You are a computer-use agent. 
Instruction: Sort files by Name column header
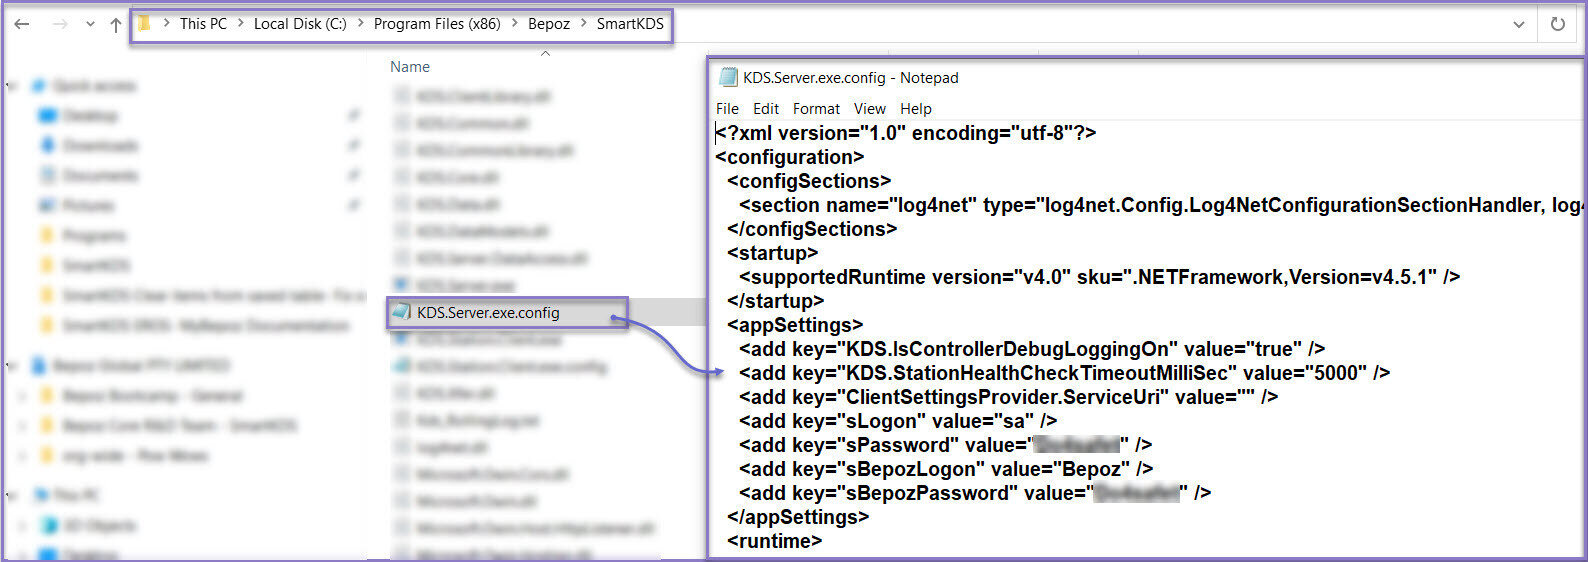coord(410,67)
